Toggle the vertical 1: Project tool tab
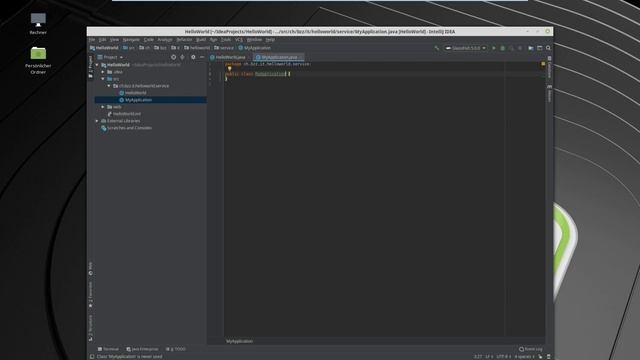Viewport: 640px width, 360px height. pos(91,67)
